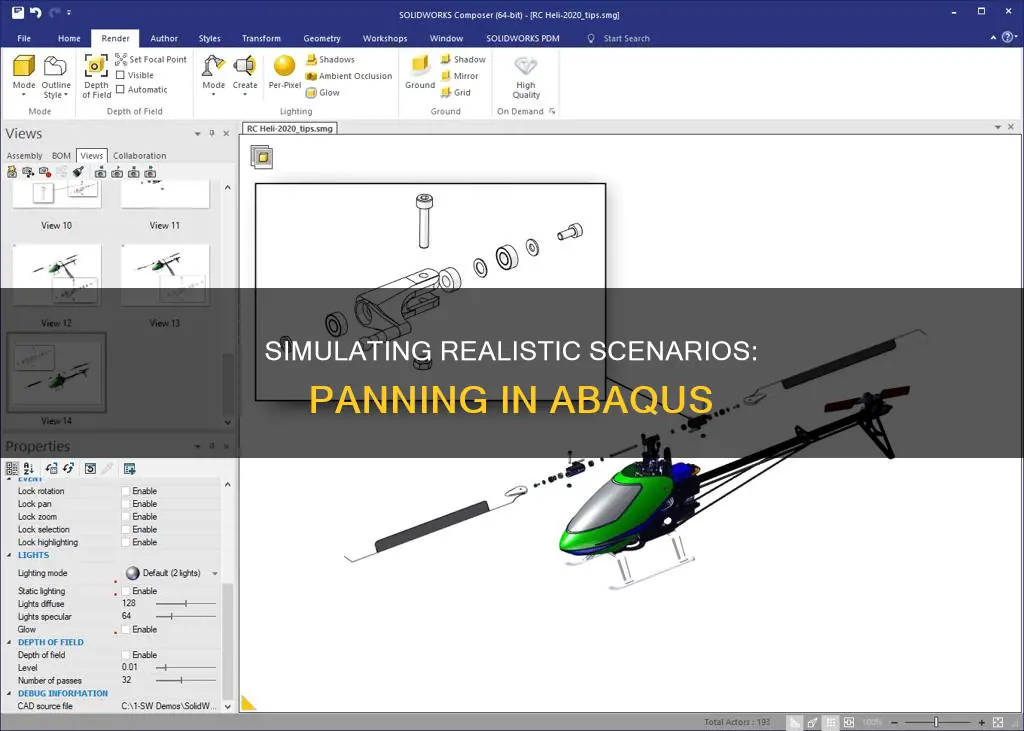
Task: Switch to Workshops ribbon tab
Action: [385, 39]
